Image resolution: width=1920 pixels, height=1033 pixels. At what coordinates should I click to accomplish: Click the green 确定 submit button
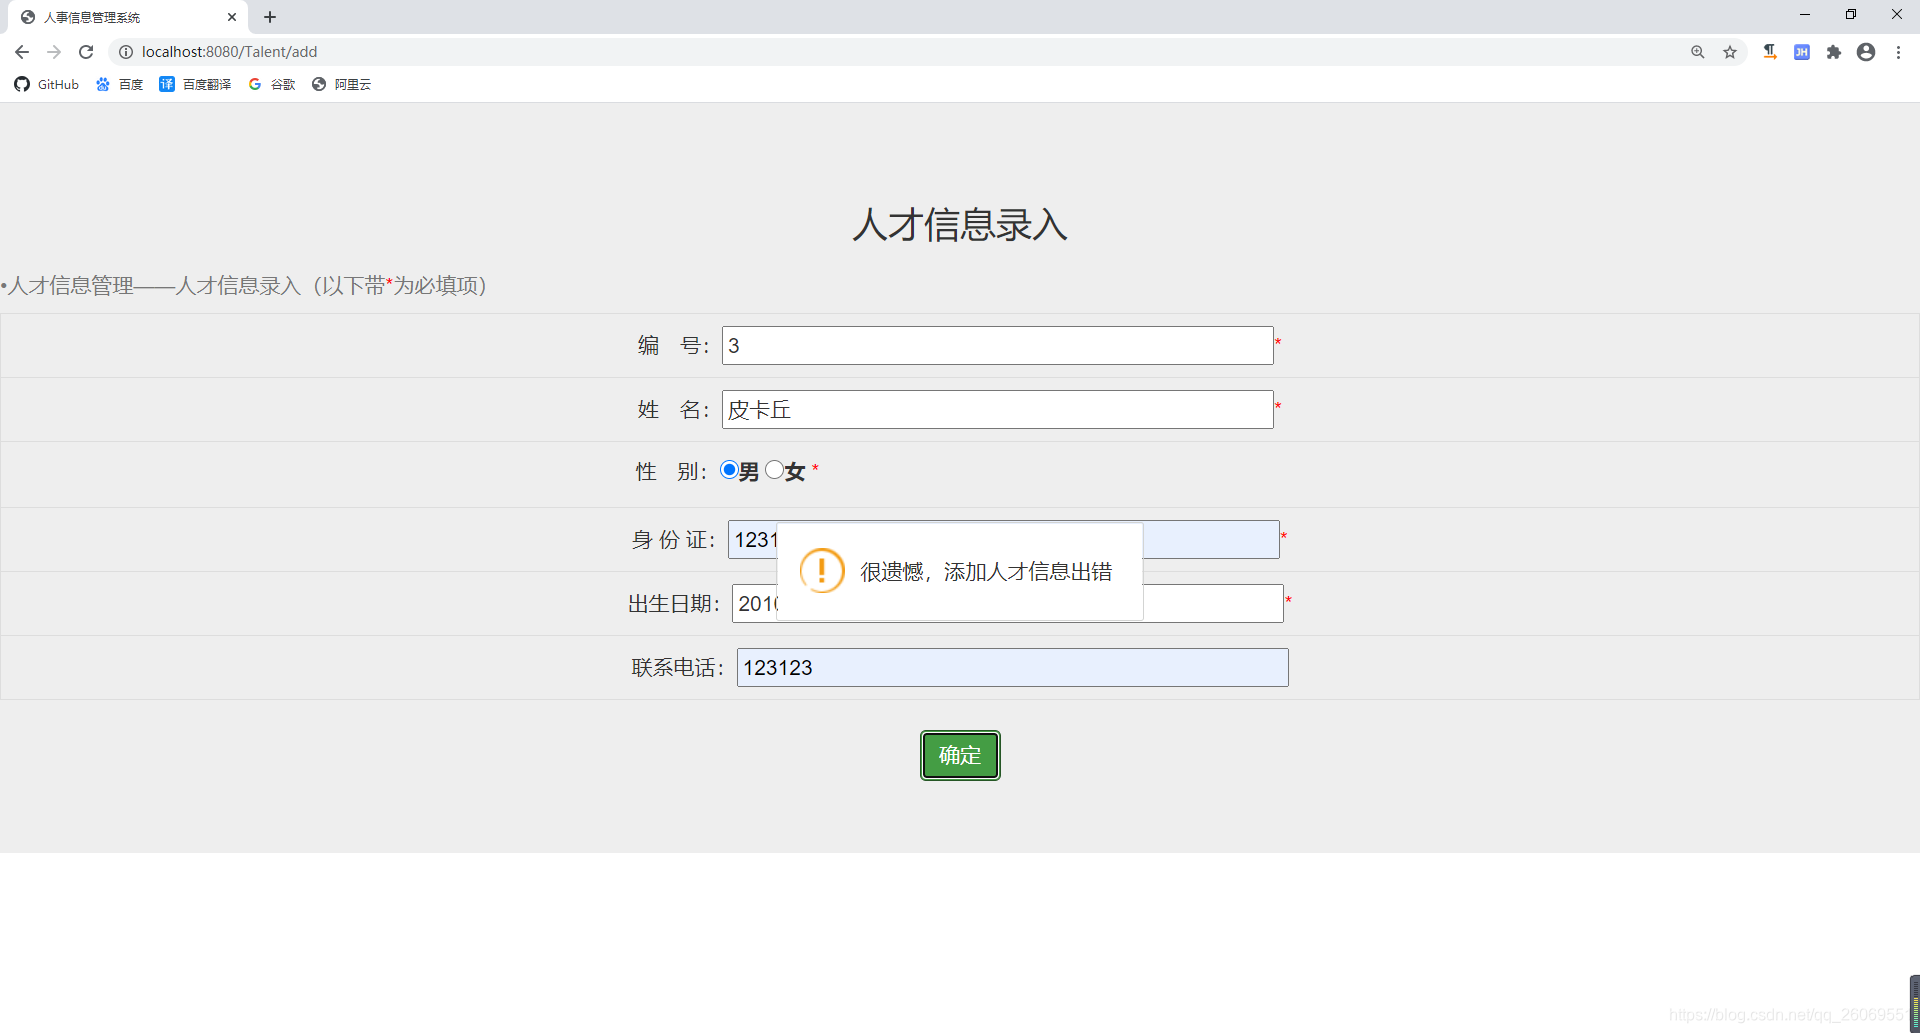[960, 756]
